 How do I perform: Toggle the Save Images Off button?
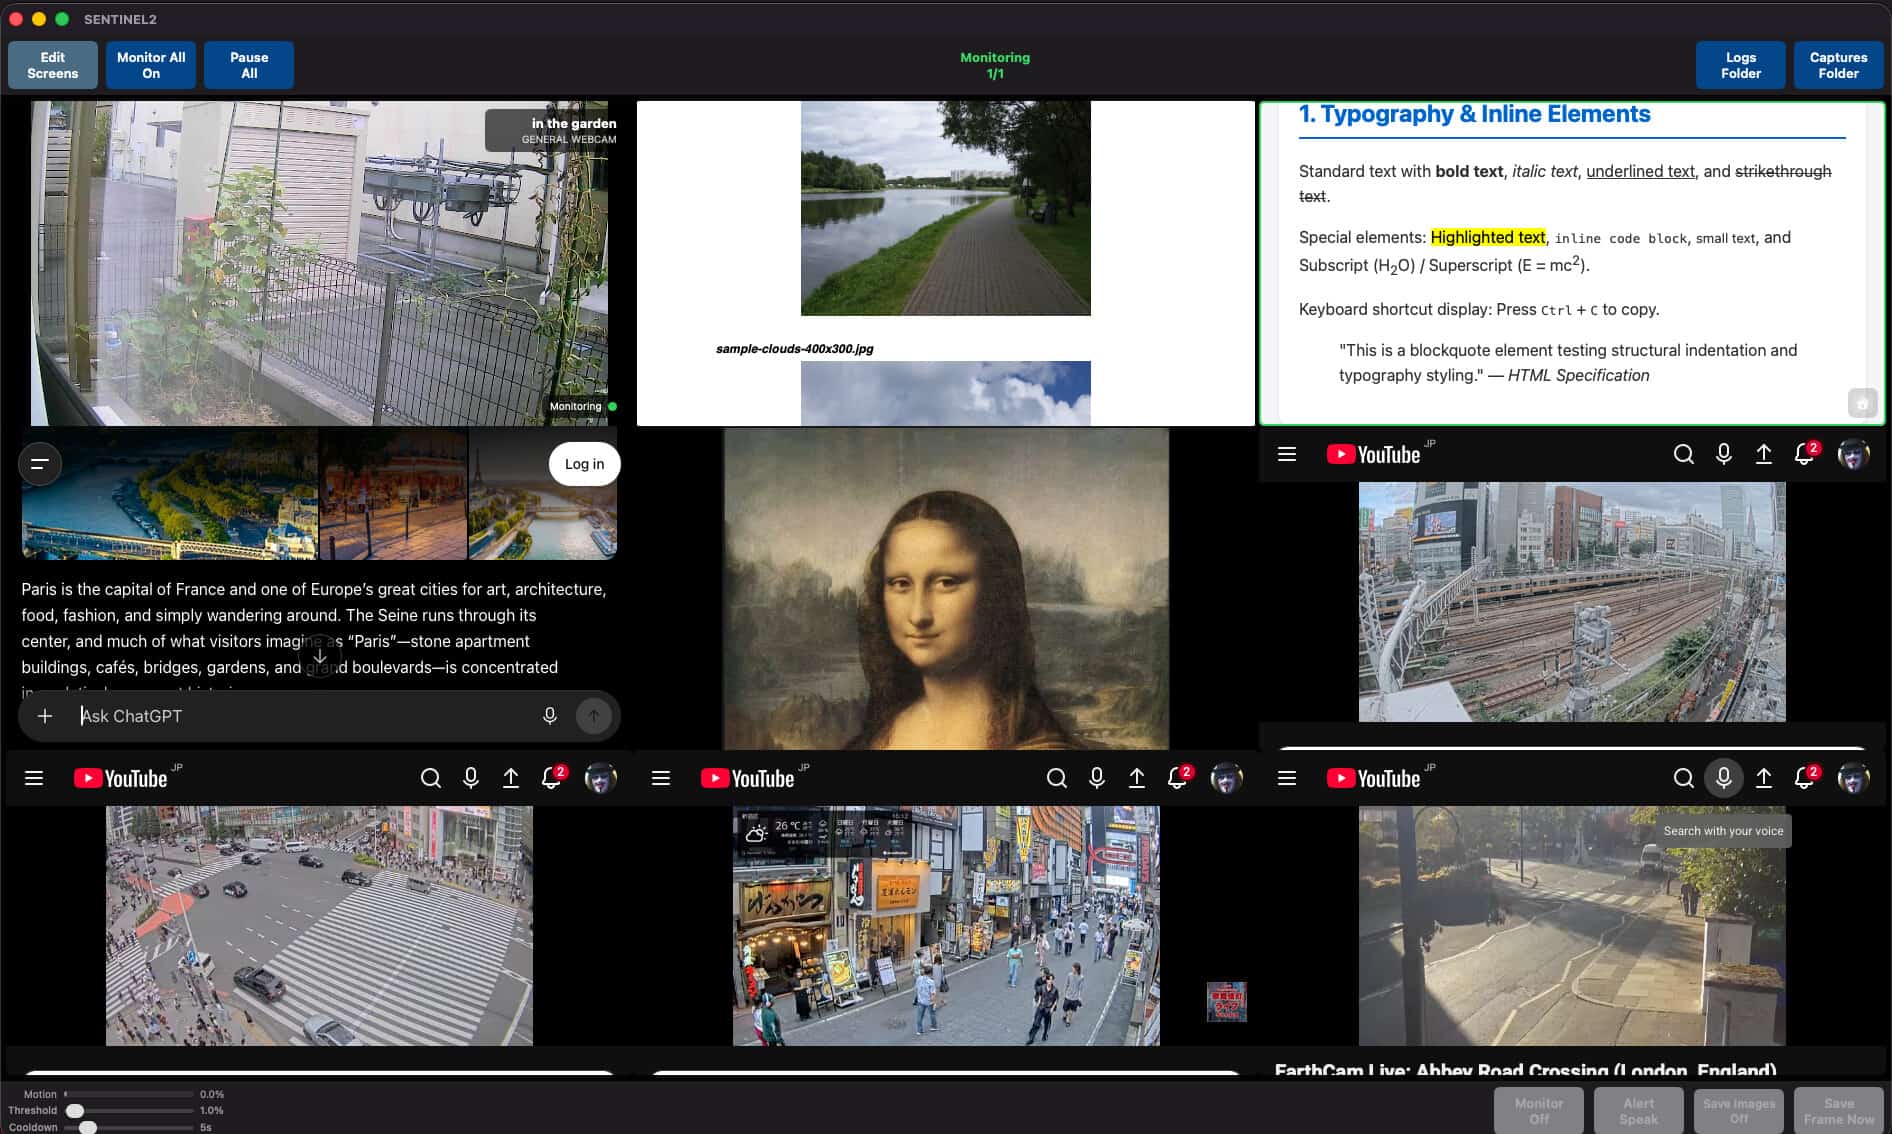point(1739,1110)
